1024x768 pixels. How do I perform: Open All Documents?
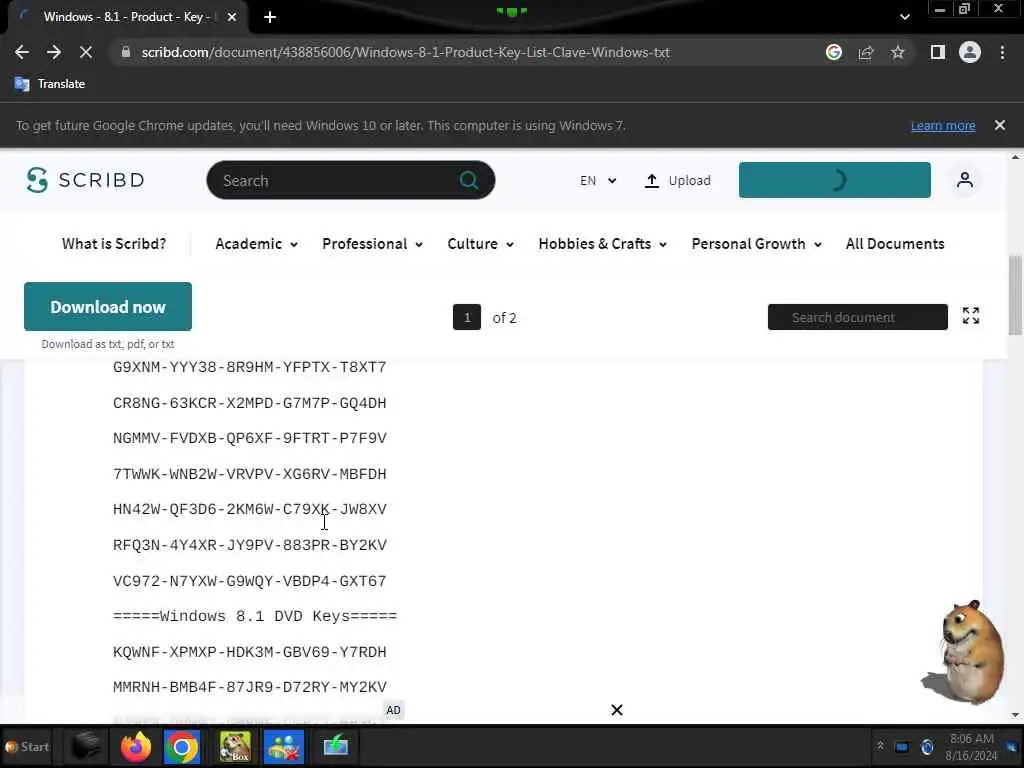(x=895, y=244)
